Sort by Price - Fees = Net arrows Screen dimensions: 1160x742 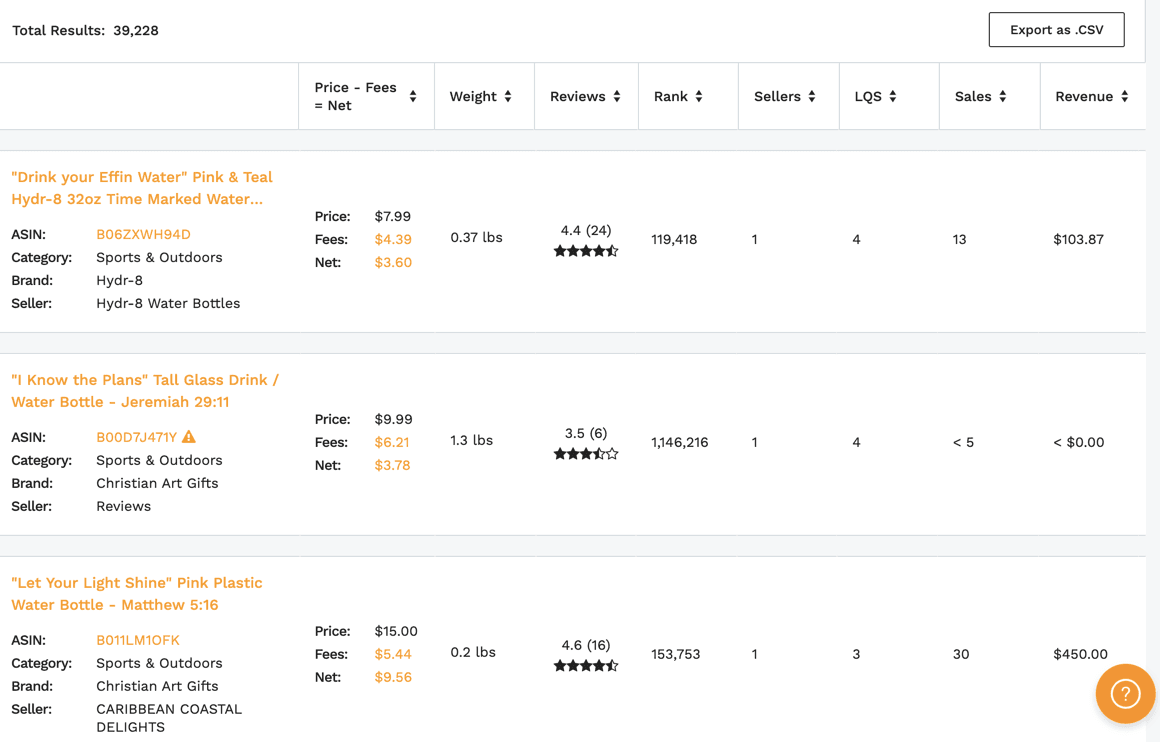pos(413,96)
